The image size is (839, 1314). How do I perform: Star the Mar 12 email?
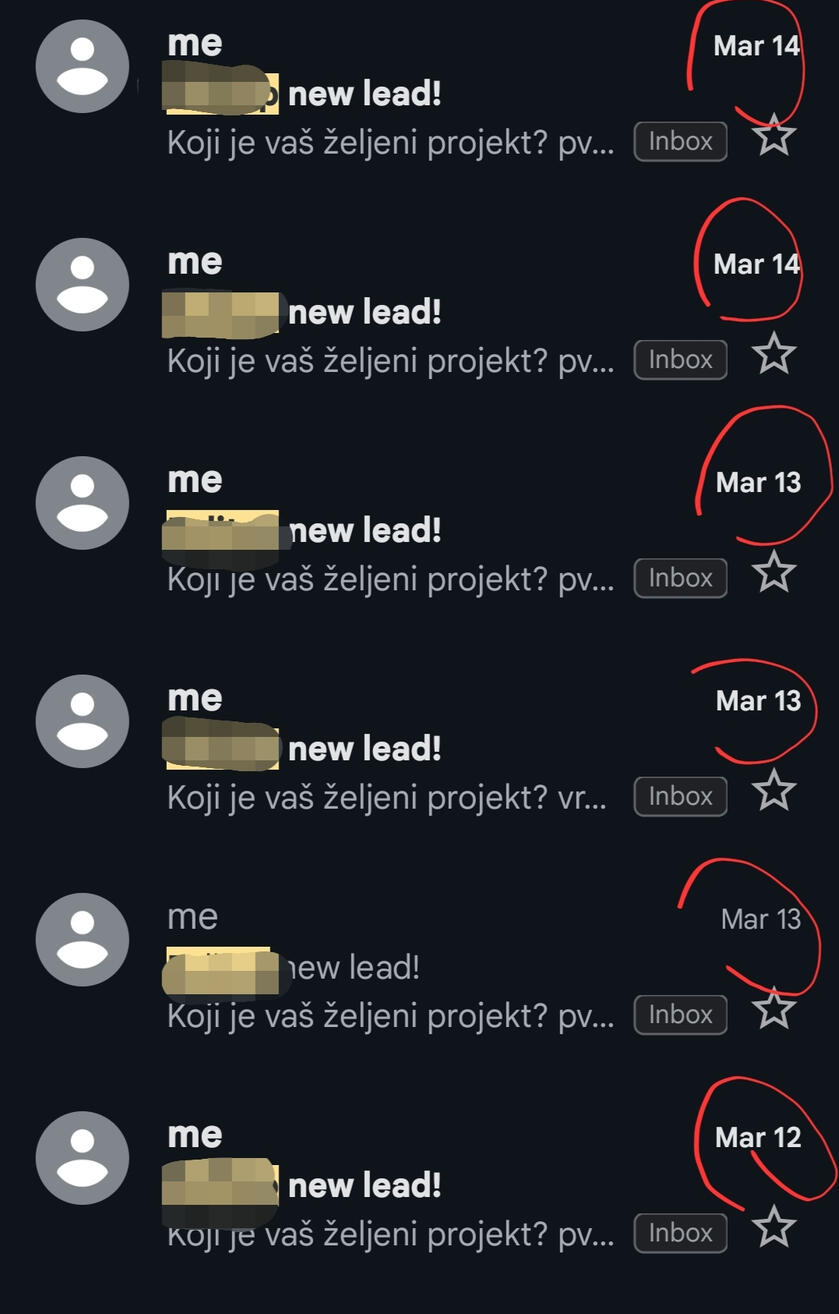[x=774, y=1227]
